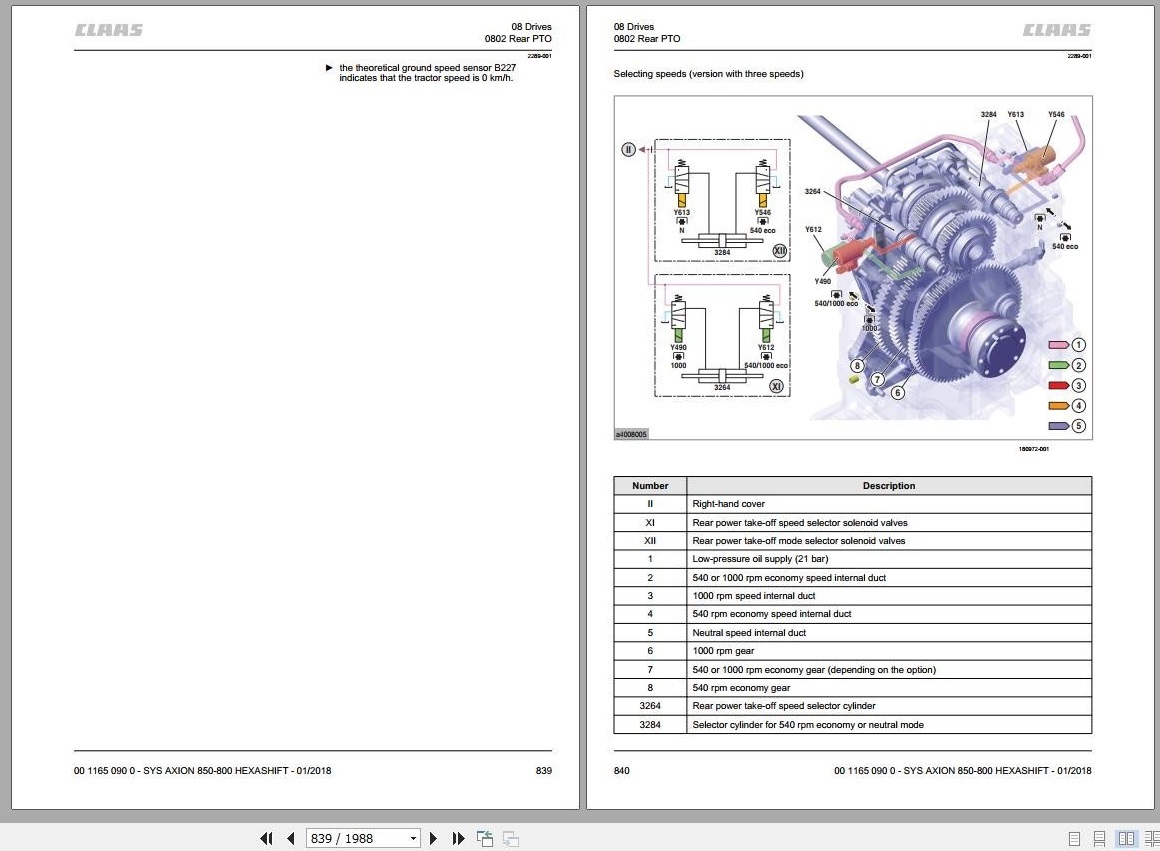Jump to the last page
This screenshot has width=1160, height=851.
pos(458,838)
